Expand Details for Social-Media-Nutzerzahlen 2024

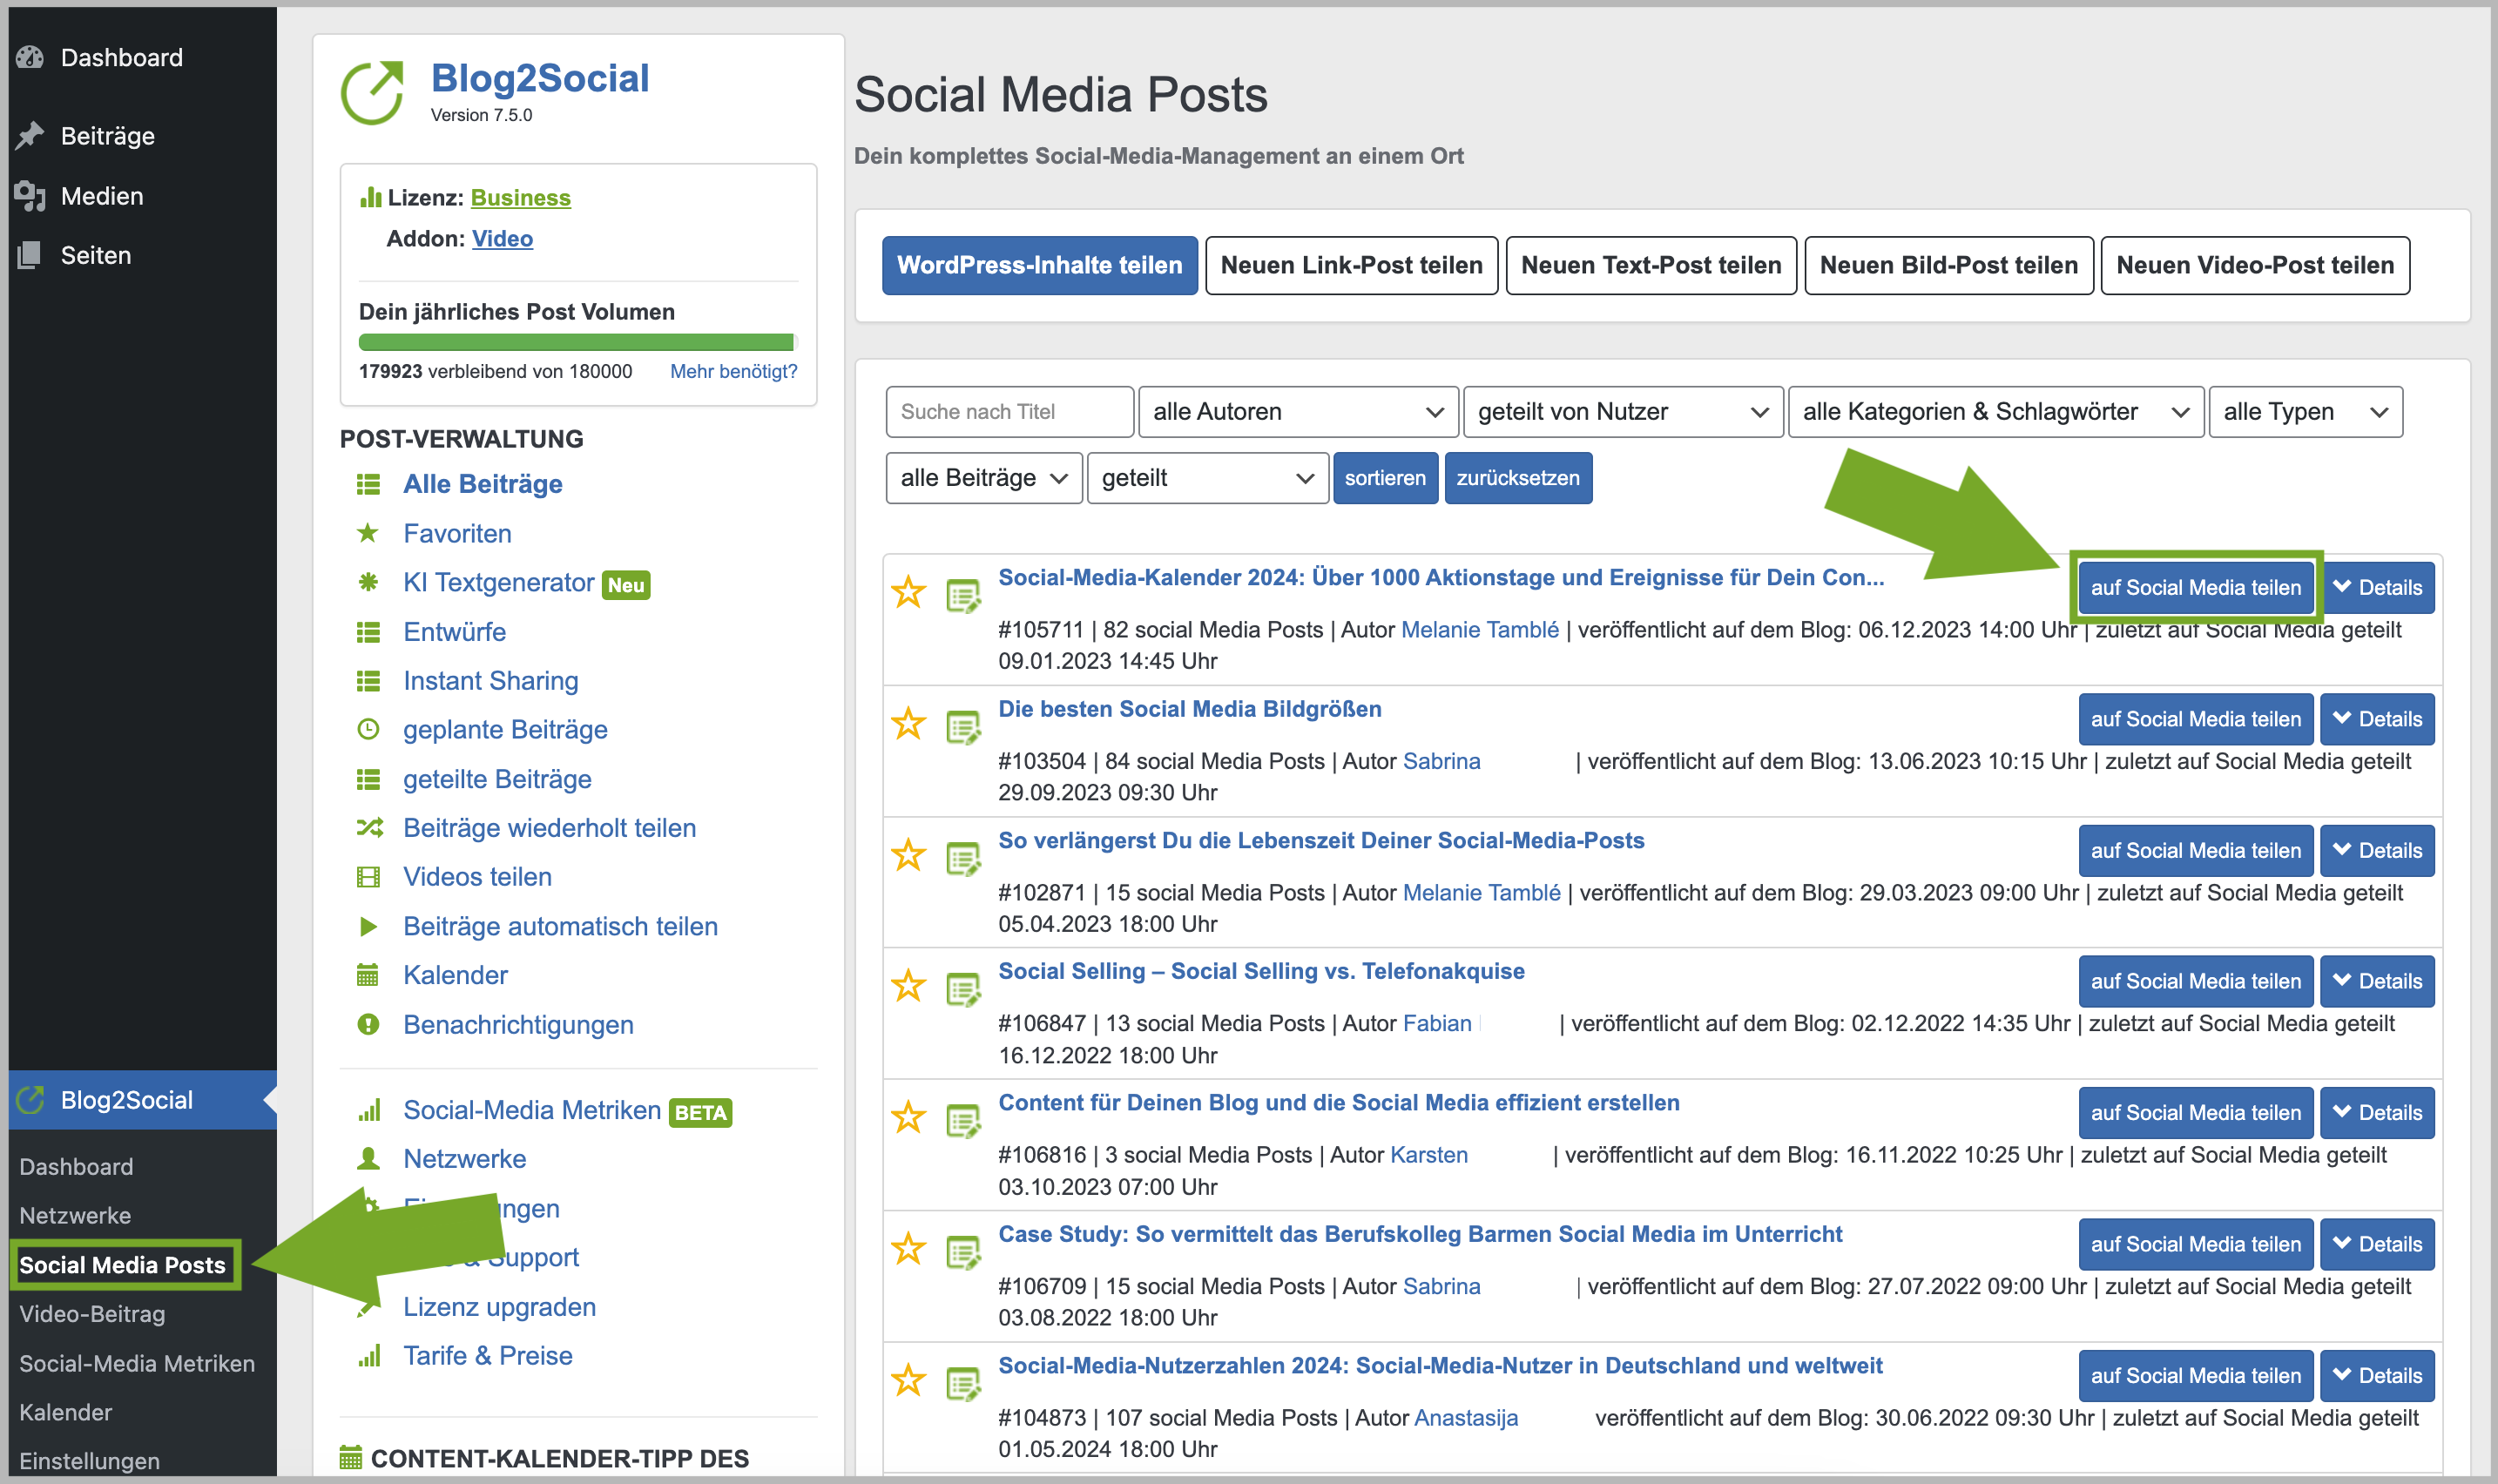pos(2376,1376)
